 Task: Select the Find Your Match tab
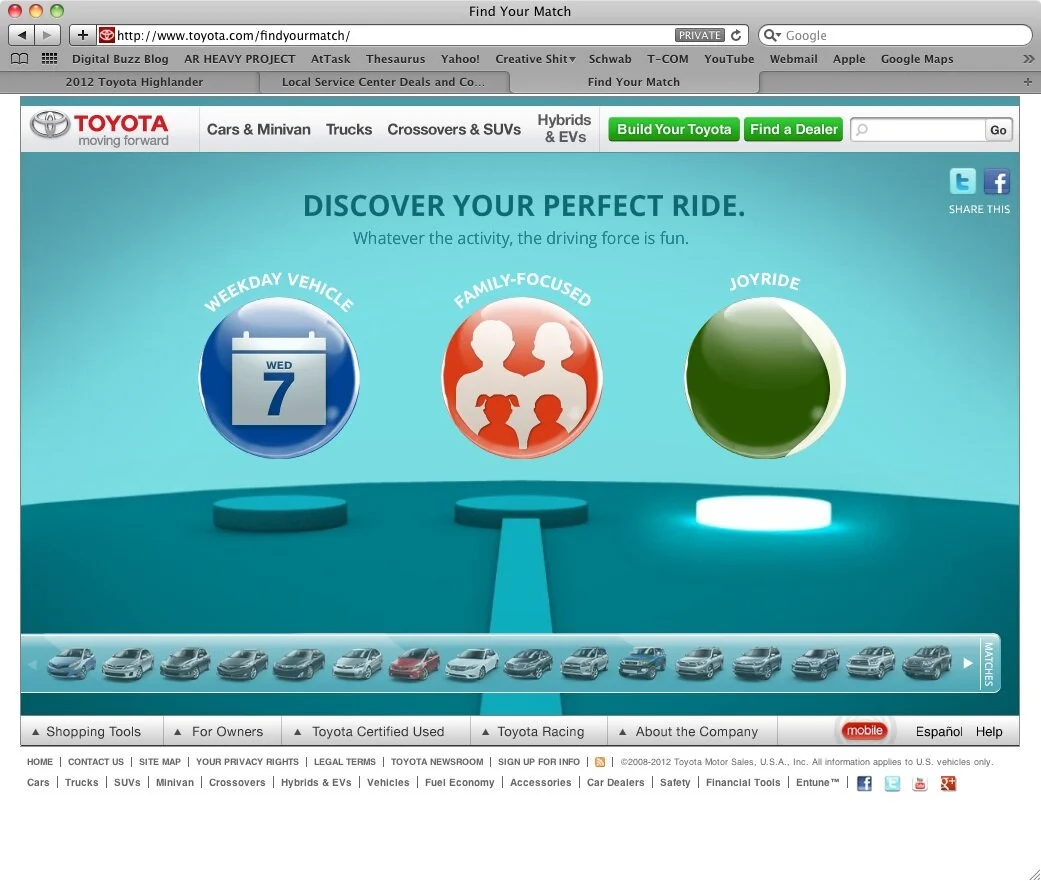pos(634,82)
